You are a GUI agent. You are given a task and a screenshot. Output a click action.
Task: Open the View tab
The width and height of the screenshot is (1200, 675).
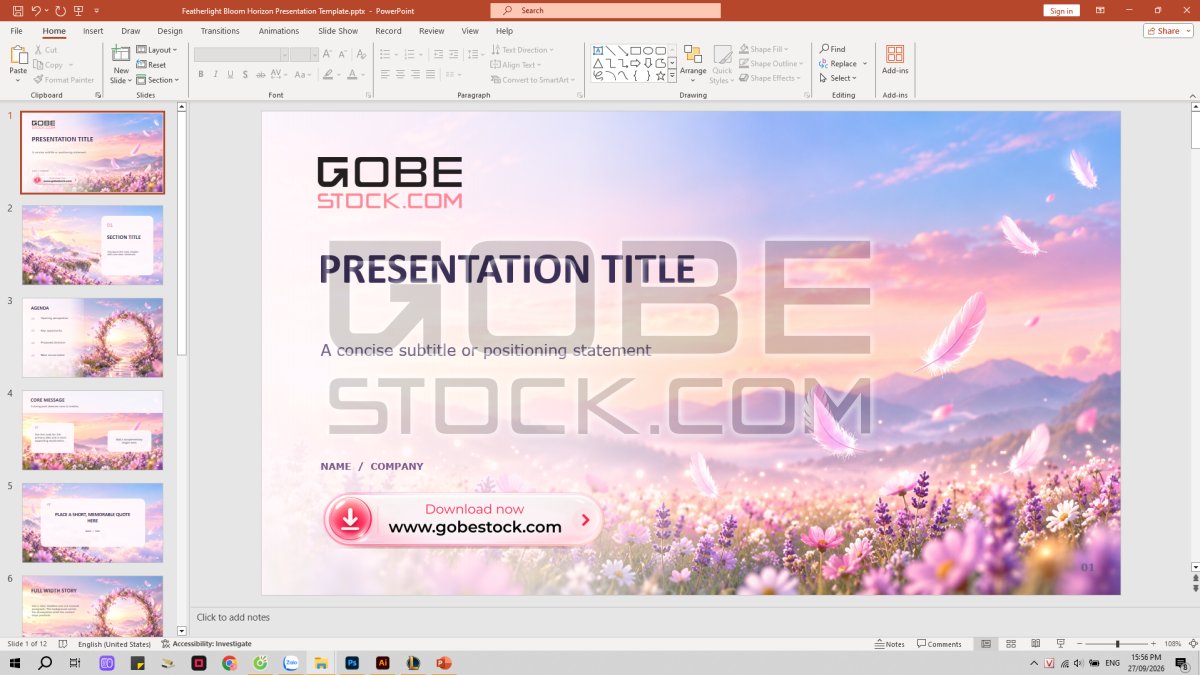[x=470, y=31]
